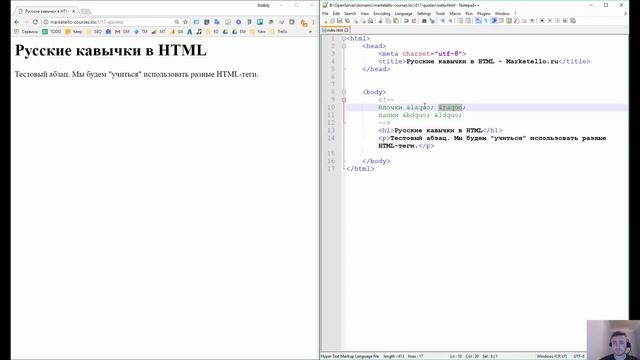Open the Run menu in Notepad++
640x360 pixels.
(x=469, y=13)
